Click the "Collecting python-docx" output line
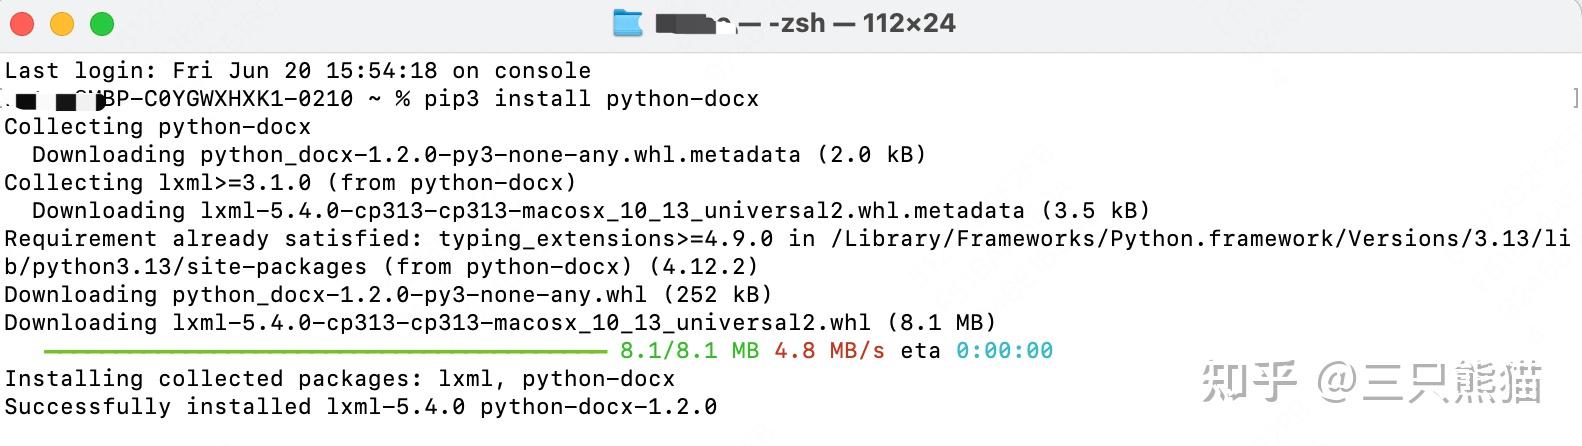This screenshot has width=1582, height=446. tap(157, 127)
